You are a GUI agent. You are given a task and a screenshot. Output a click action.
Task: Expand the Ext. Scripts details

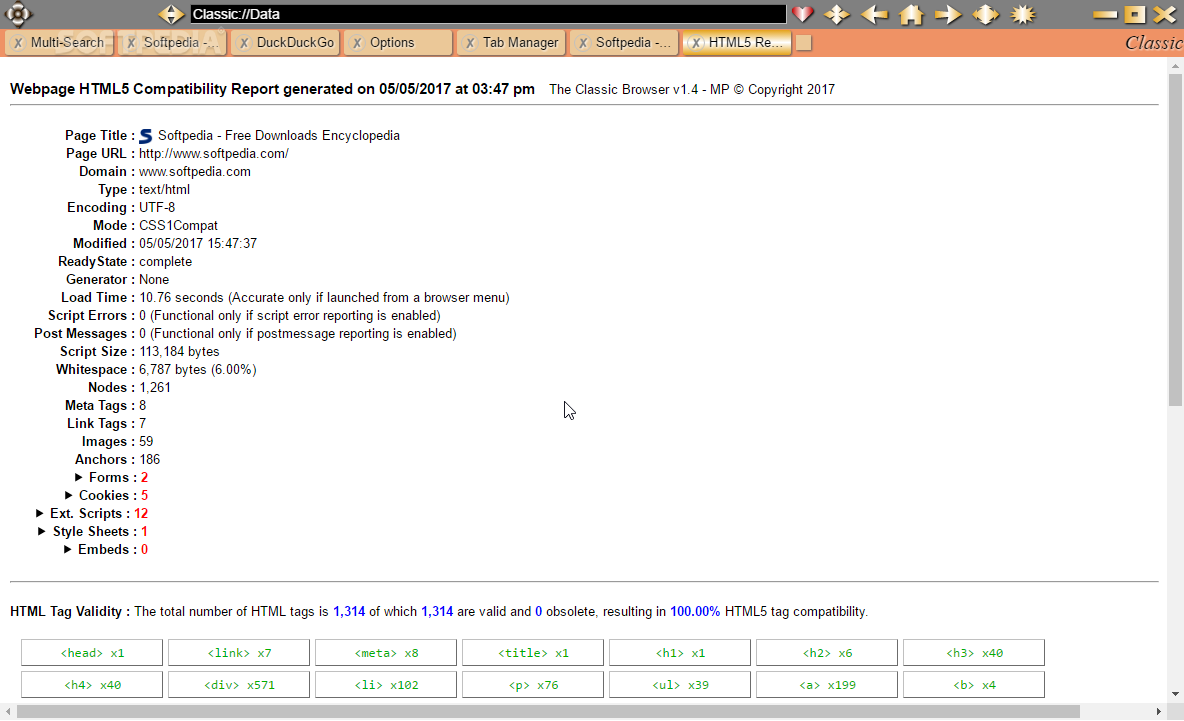(x=39, y=513)
